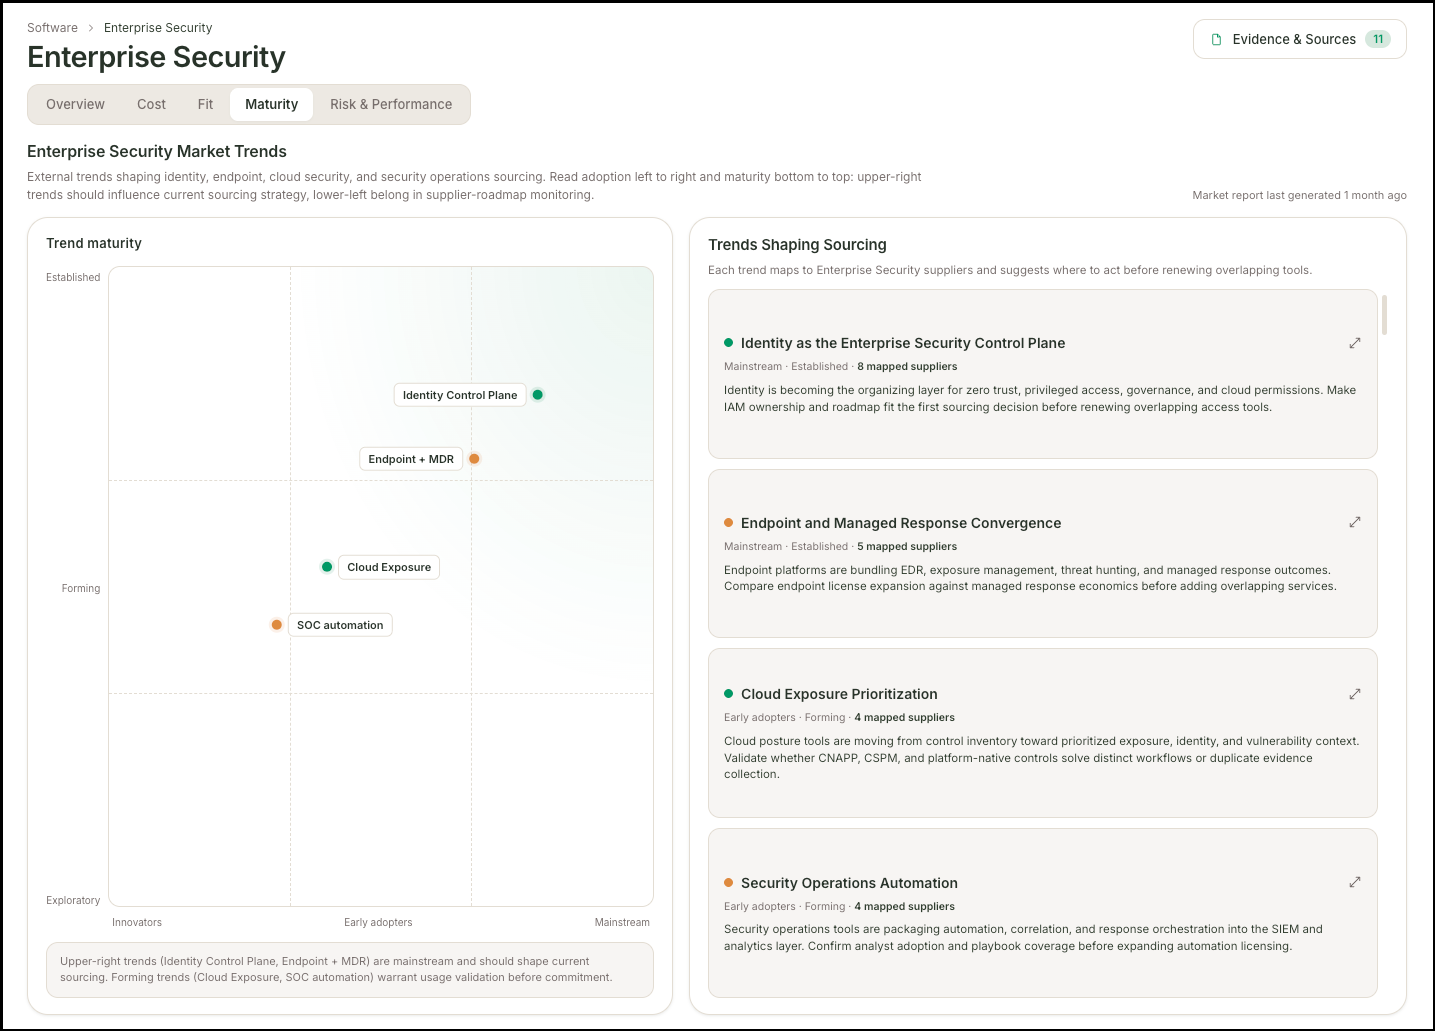The width and height of the screenshot is (1435, 1031).
Task: Click the '5 mapped suppliers' text
Action: [907, 547]
